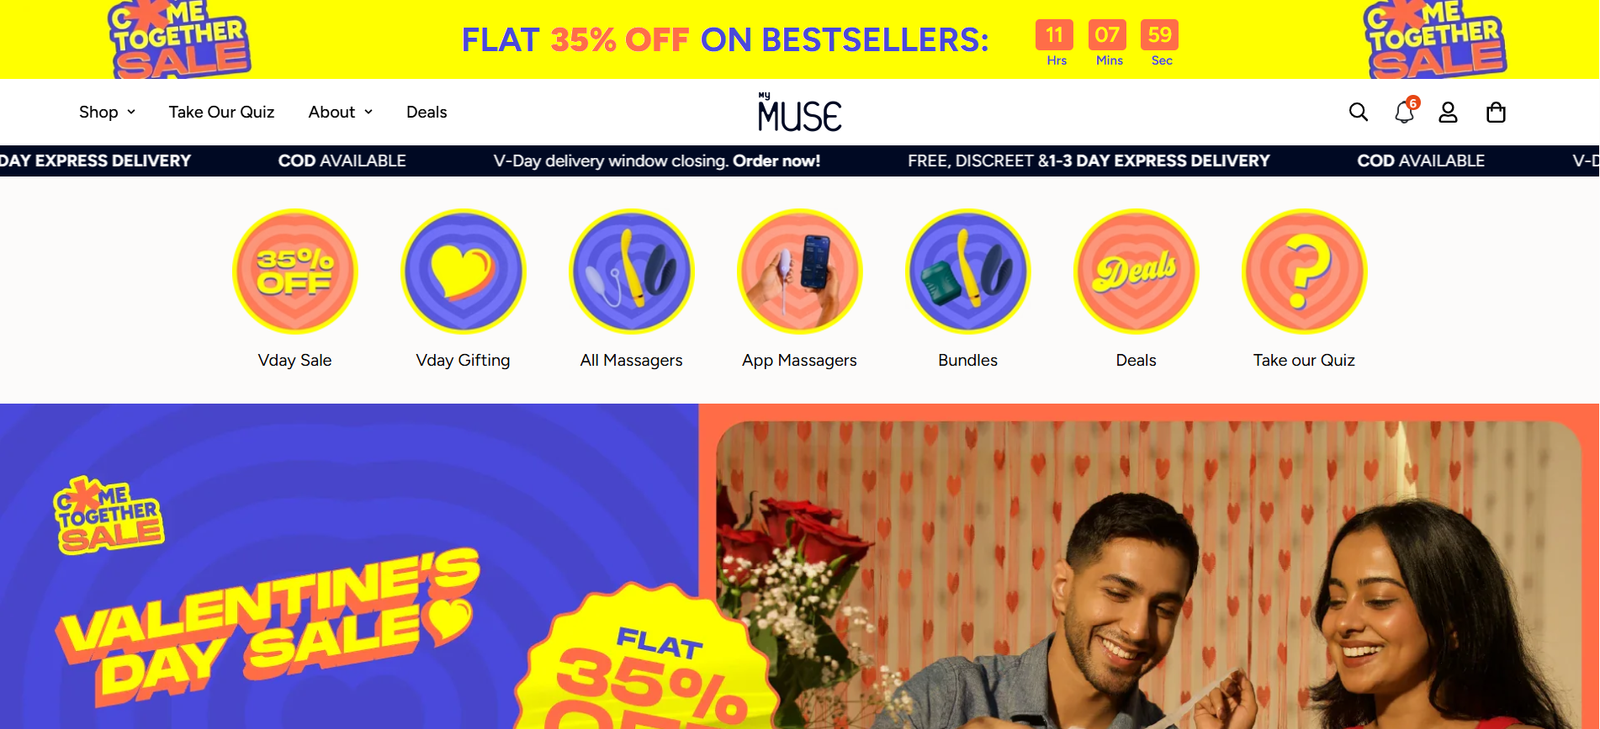Open the All Massagers category circle
1600x729 pixels.
(x=631, y=271)
